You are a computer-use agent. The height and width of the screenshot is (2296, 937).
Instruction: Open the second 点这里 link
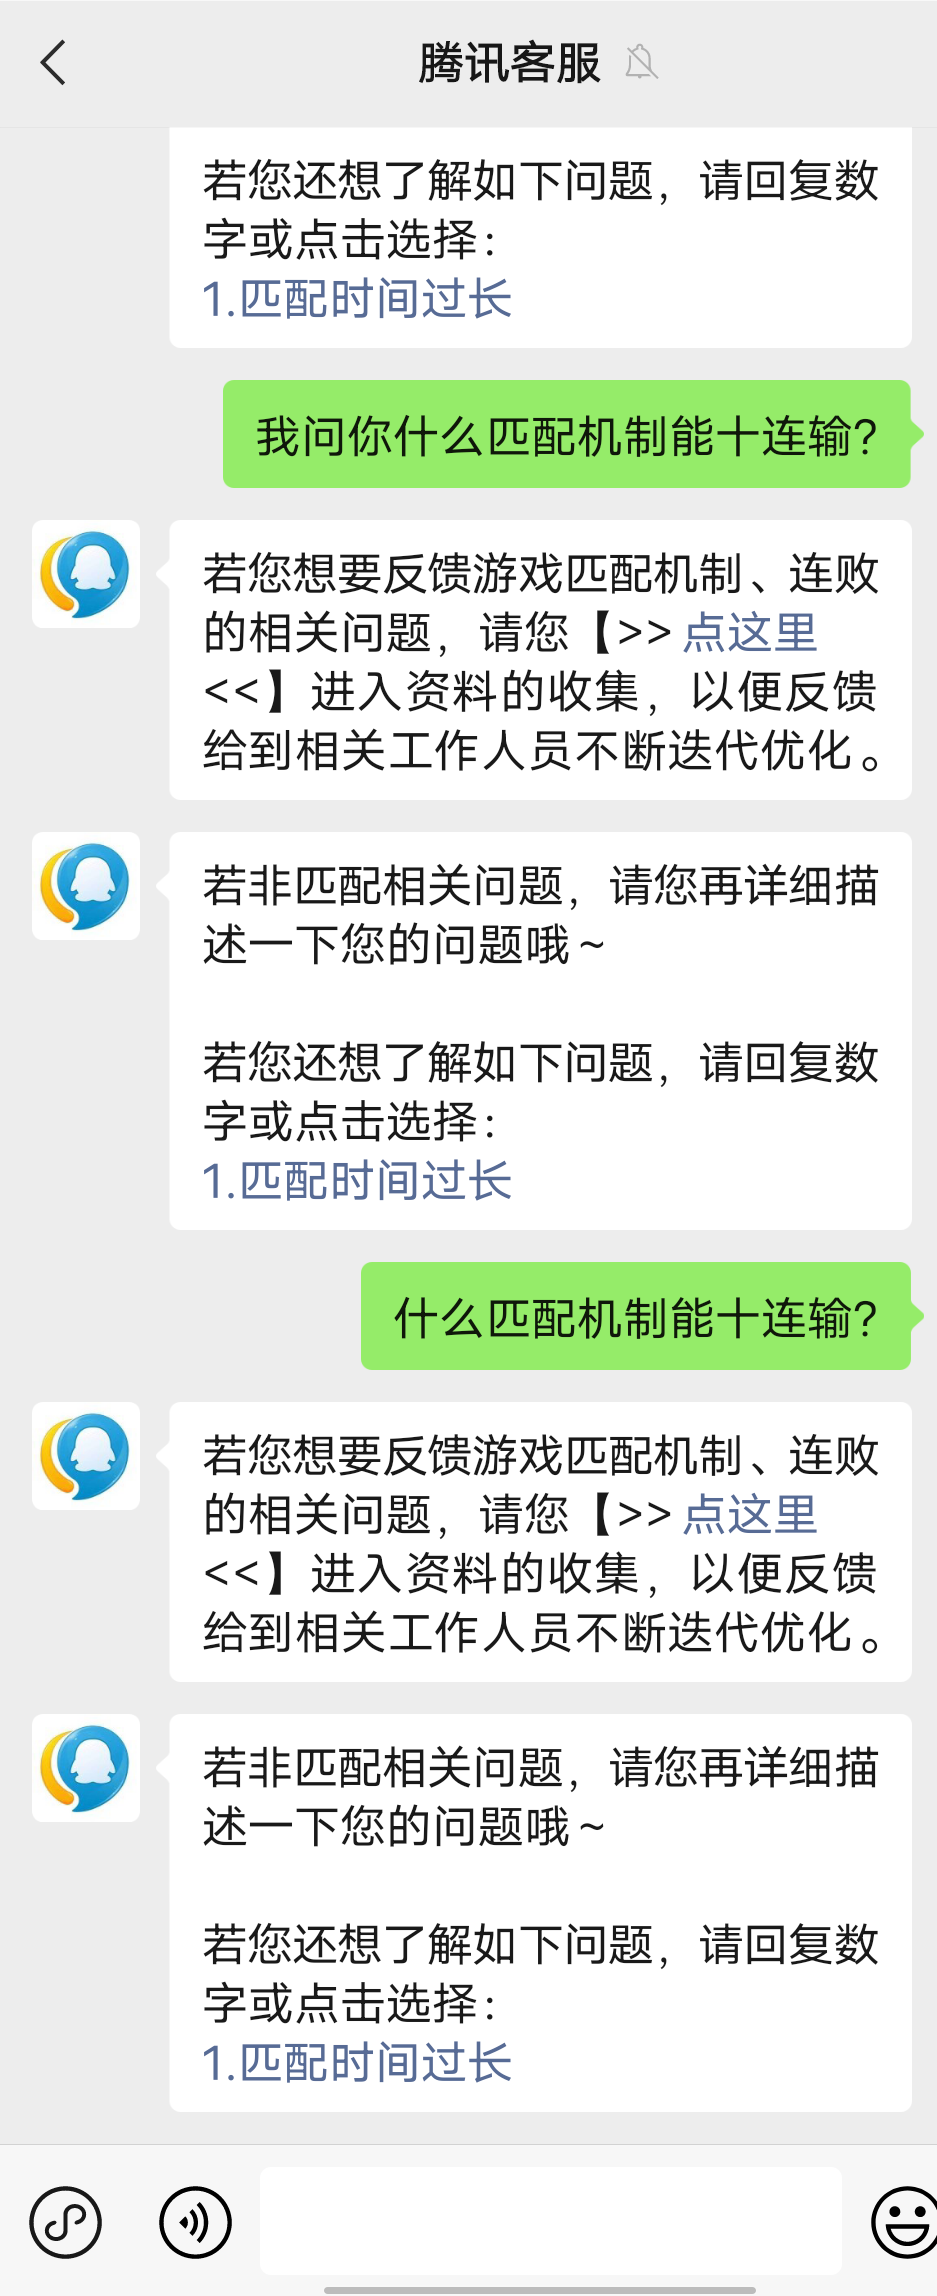click(750, 1515)
